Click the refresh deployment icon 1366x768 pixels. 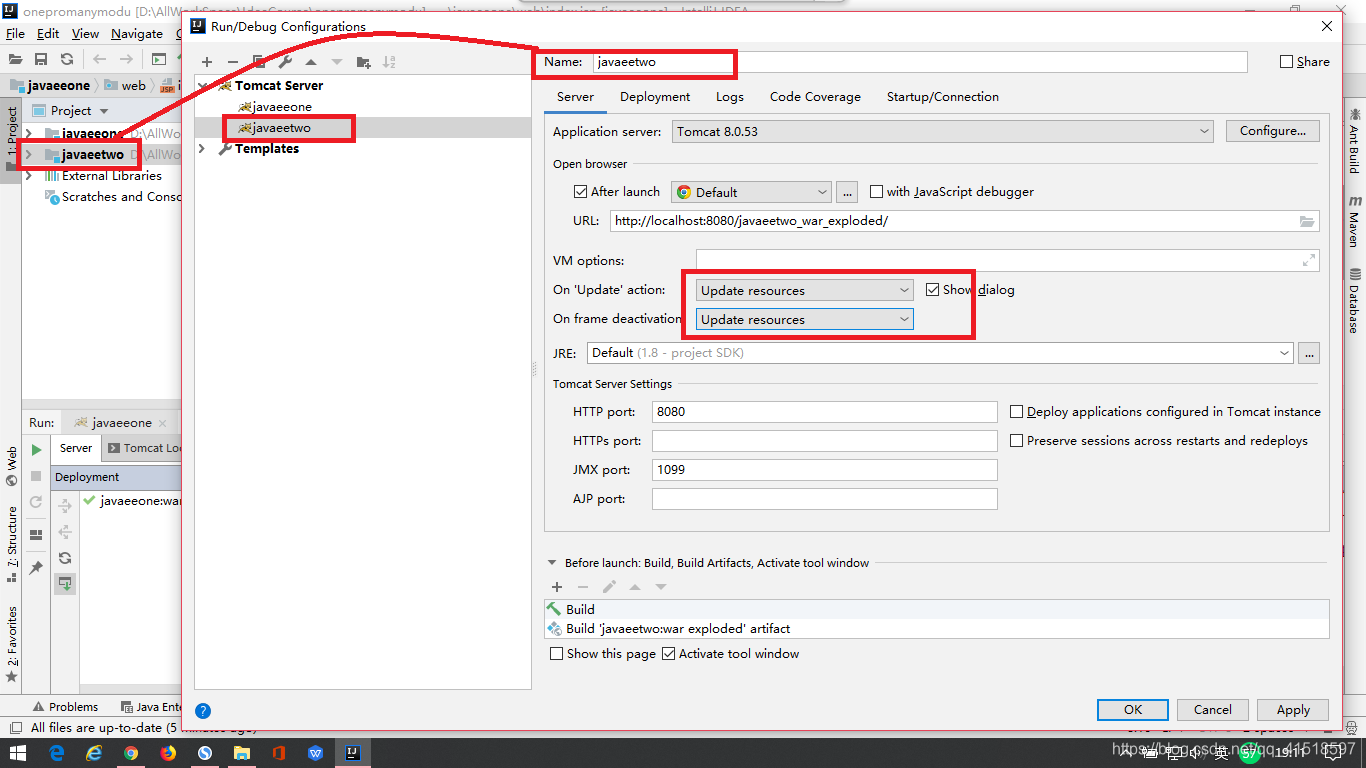click(x=65, y=558)
